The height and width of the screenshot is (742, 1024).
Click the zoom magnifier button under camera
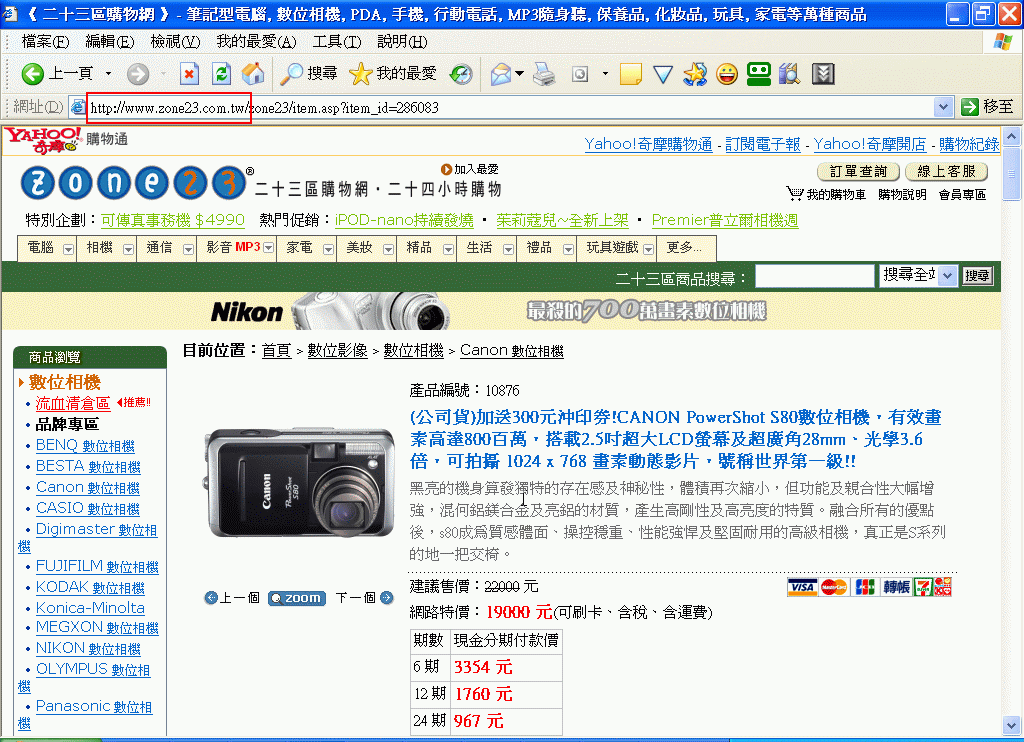coord(297,598)
